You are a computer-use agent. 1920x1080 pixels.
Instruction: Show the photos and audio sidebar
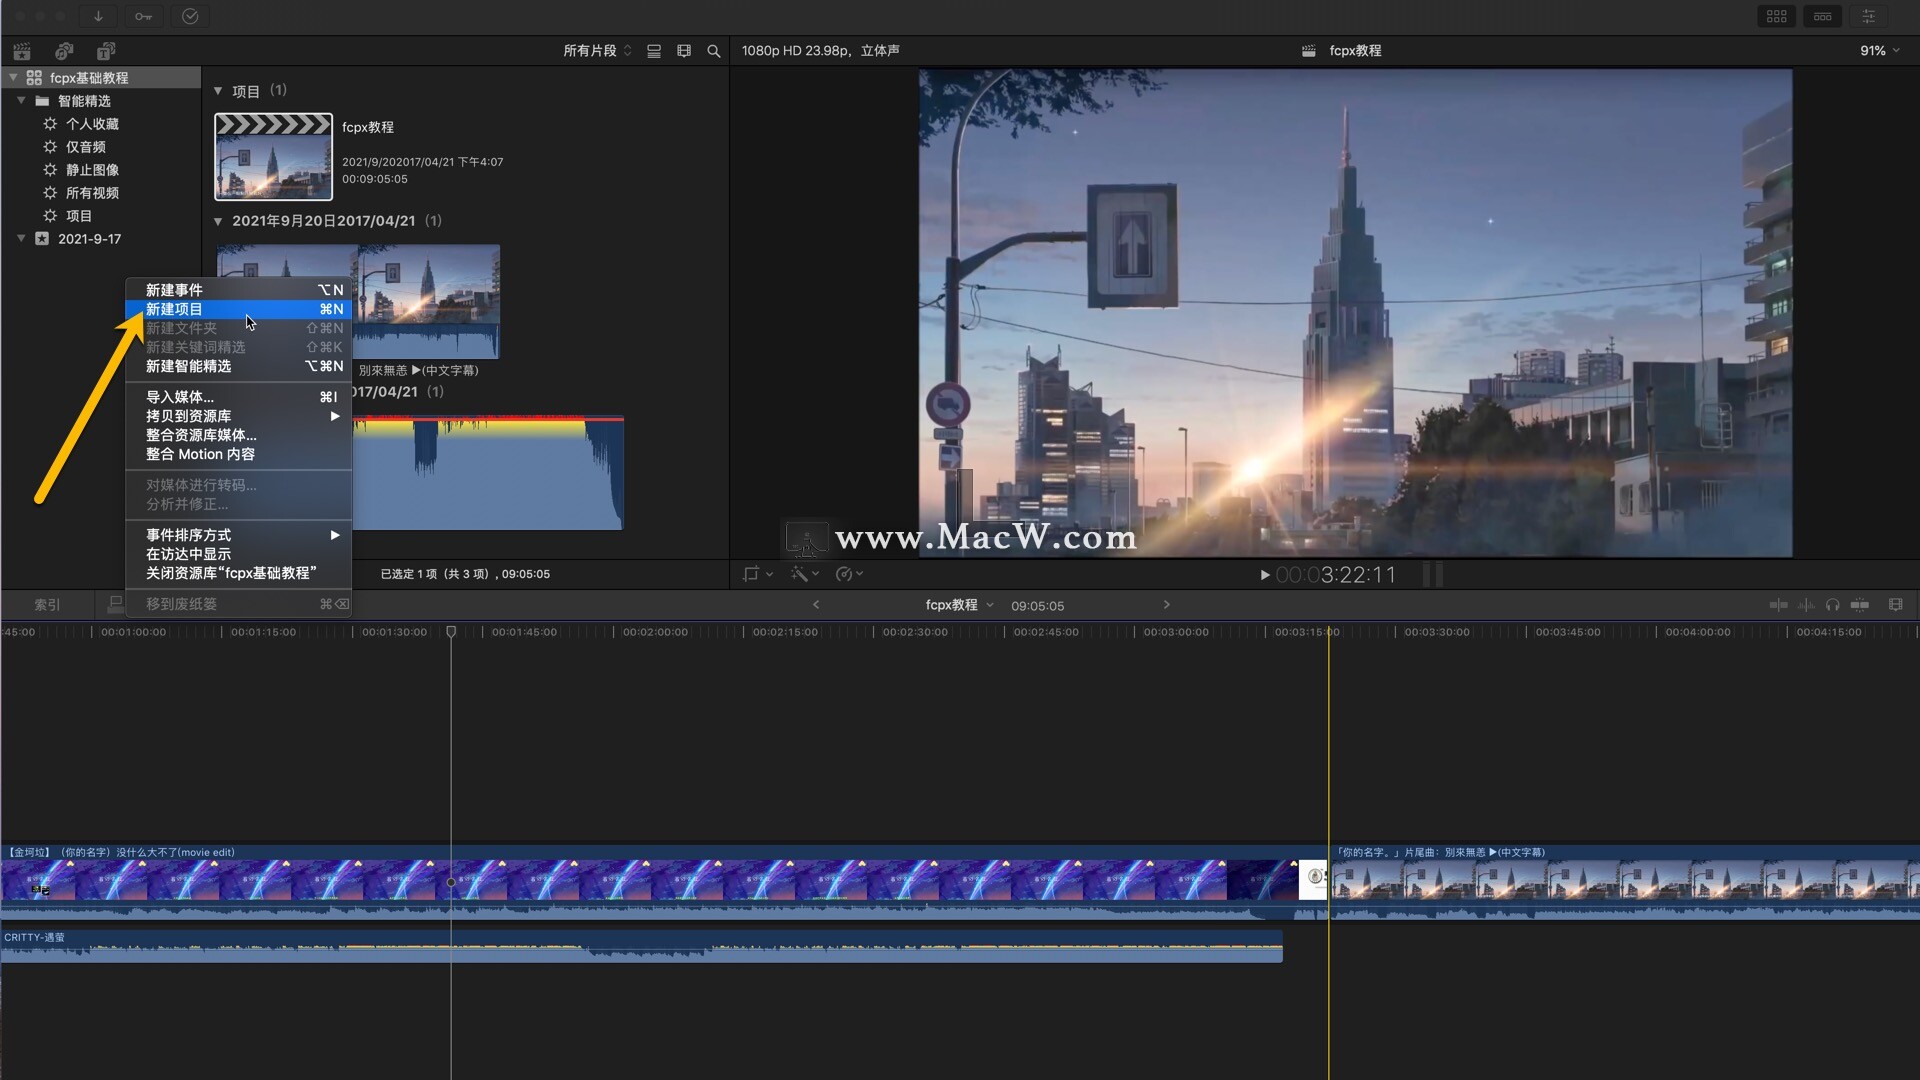64,51
